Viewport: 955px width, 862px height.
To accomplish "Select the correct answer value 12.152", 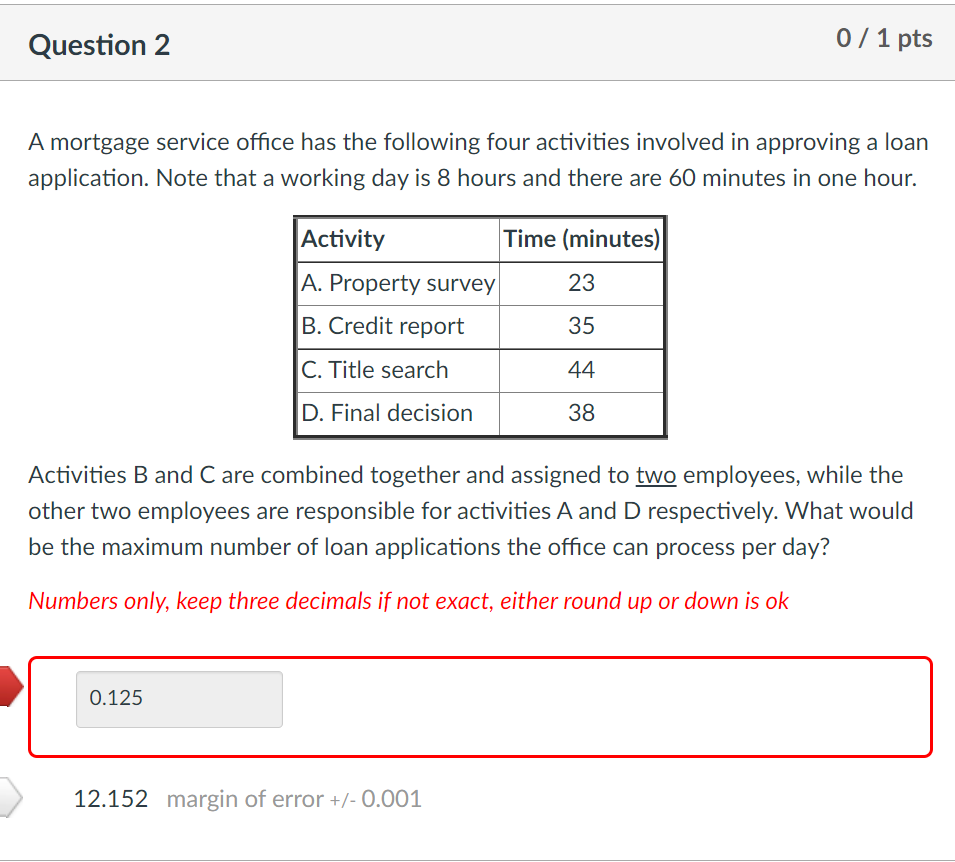I will [x=110, y=799].
